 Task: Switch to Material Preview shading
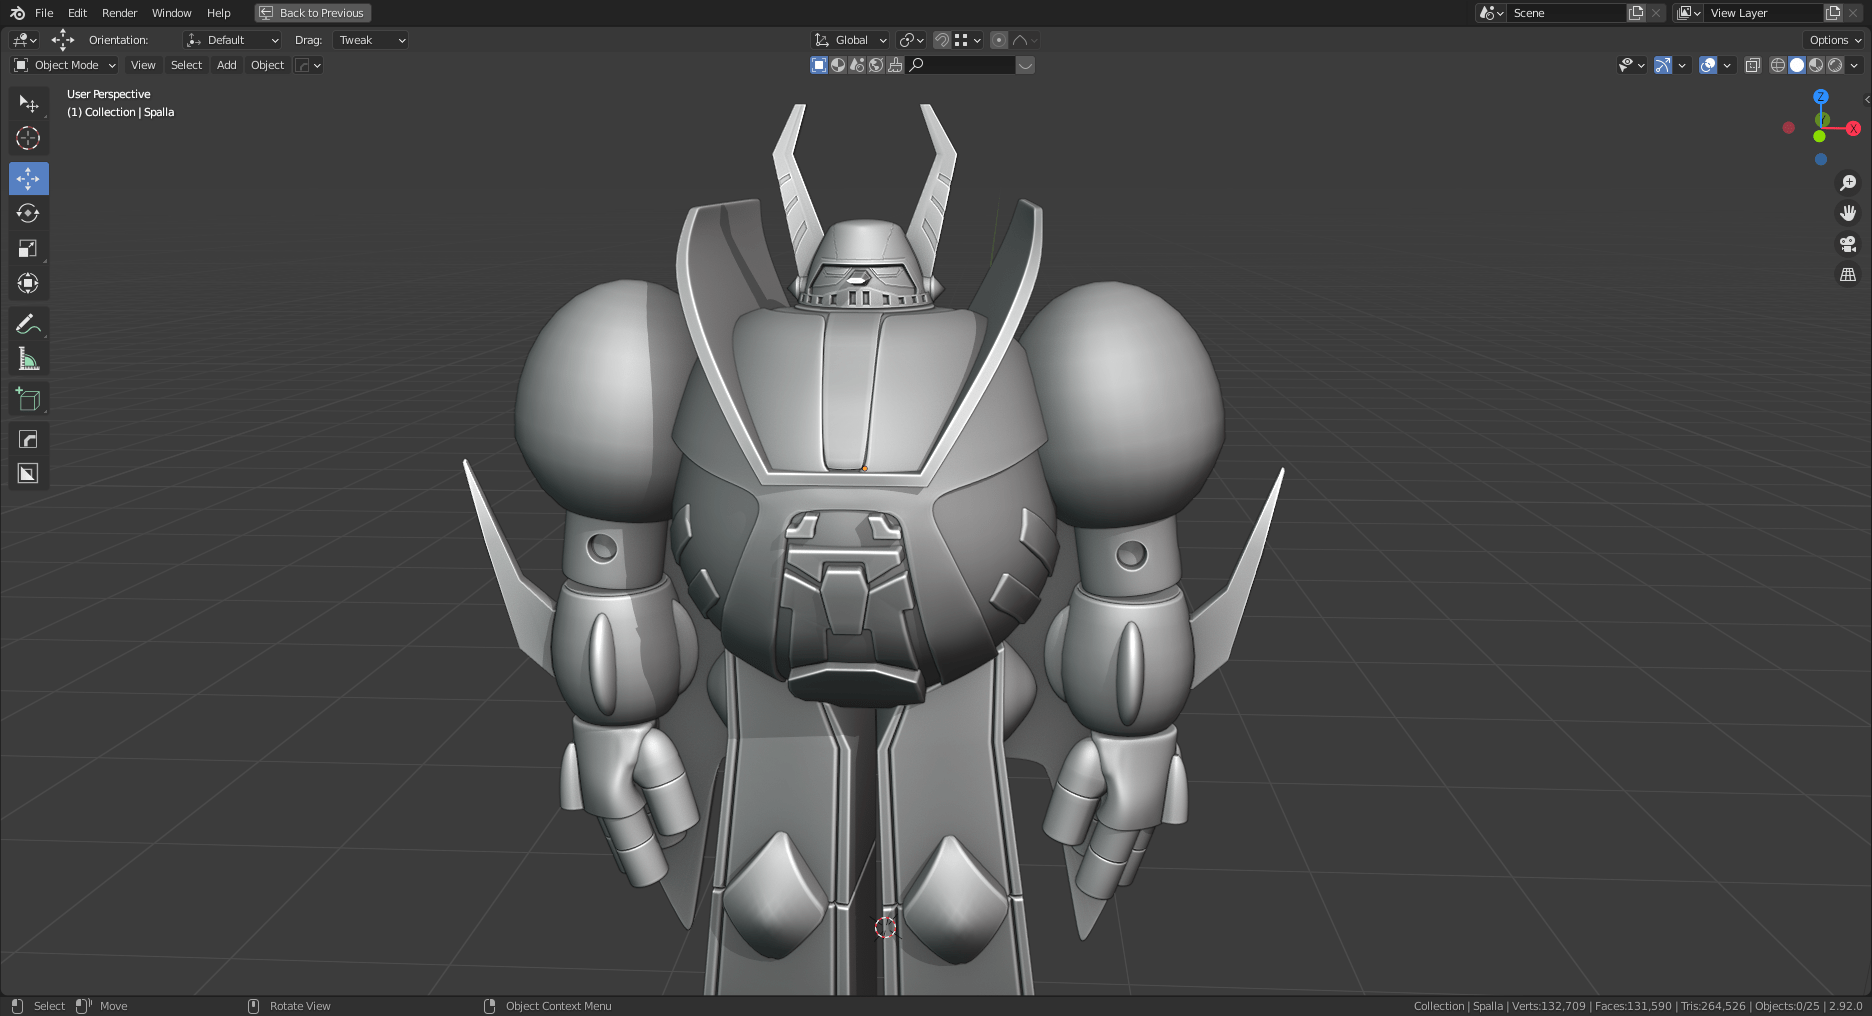1816,65
